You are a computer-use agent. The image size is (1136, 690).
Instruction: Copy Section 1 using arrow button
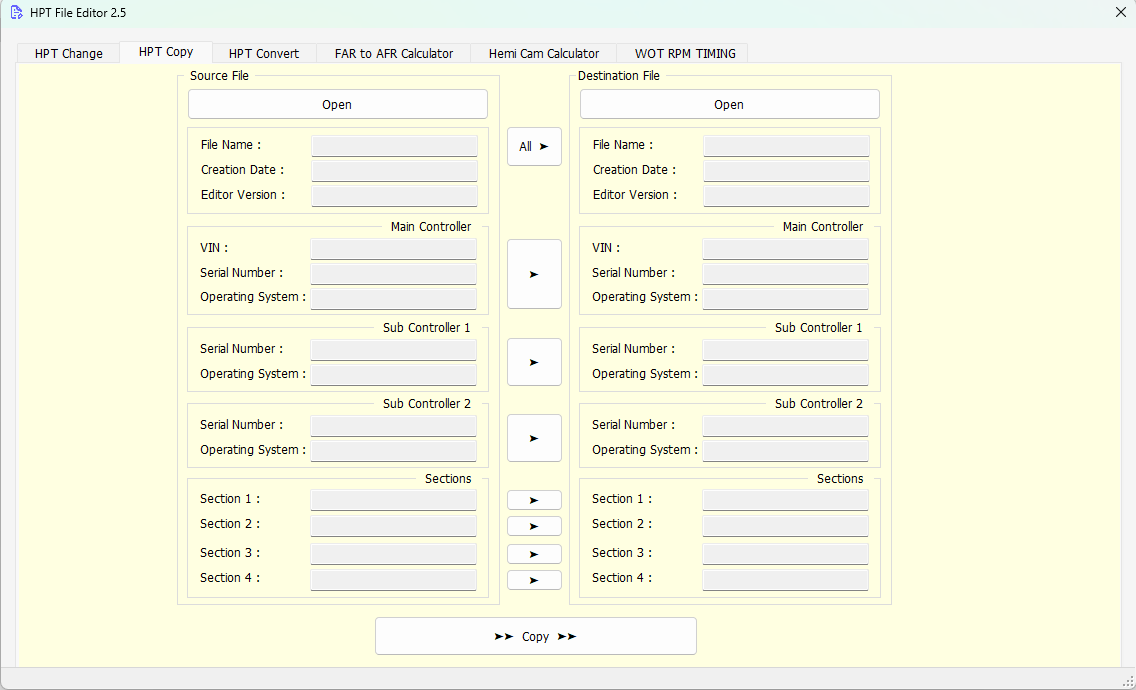click(534, 500)
